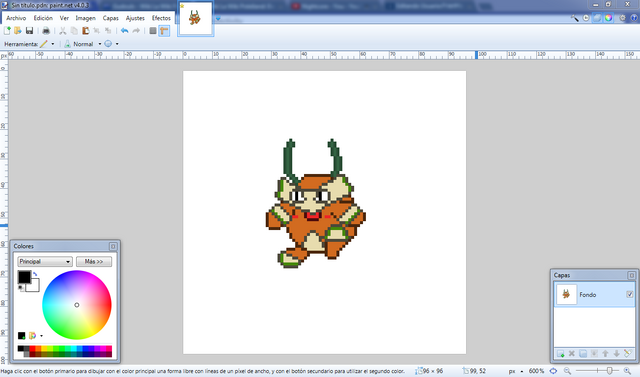Screen dimensions: 640x377
Task: Click the blend mode flask icon
Action: [67, 44]
